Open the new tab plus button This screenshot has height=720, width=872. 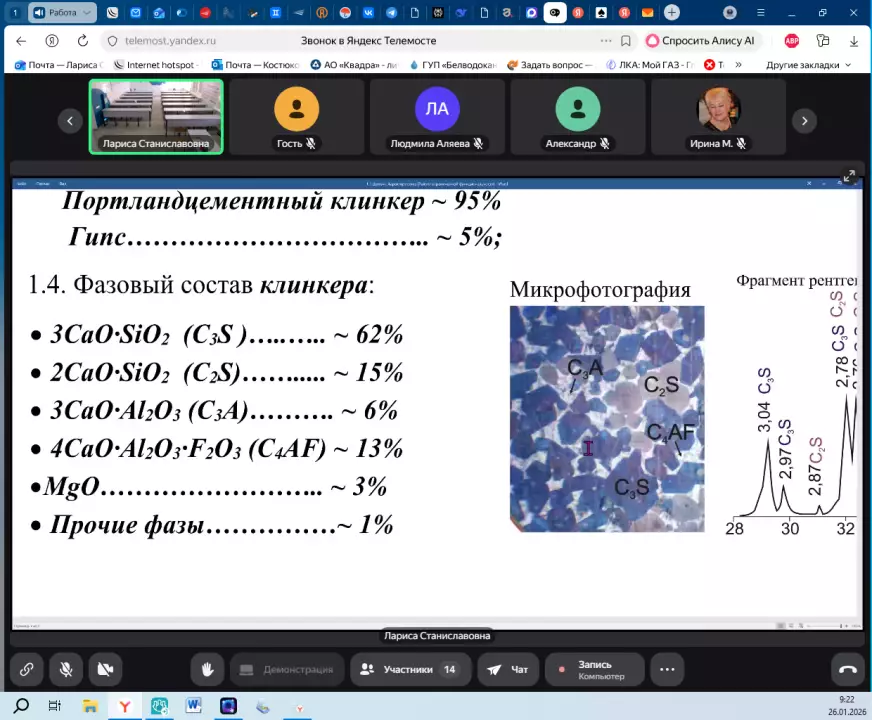tap(672, 13)
